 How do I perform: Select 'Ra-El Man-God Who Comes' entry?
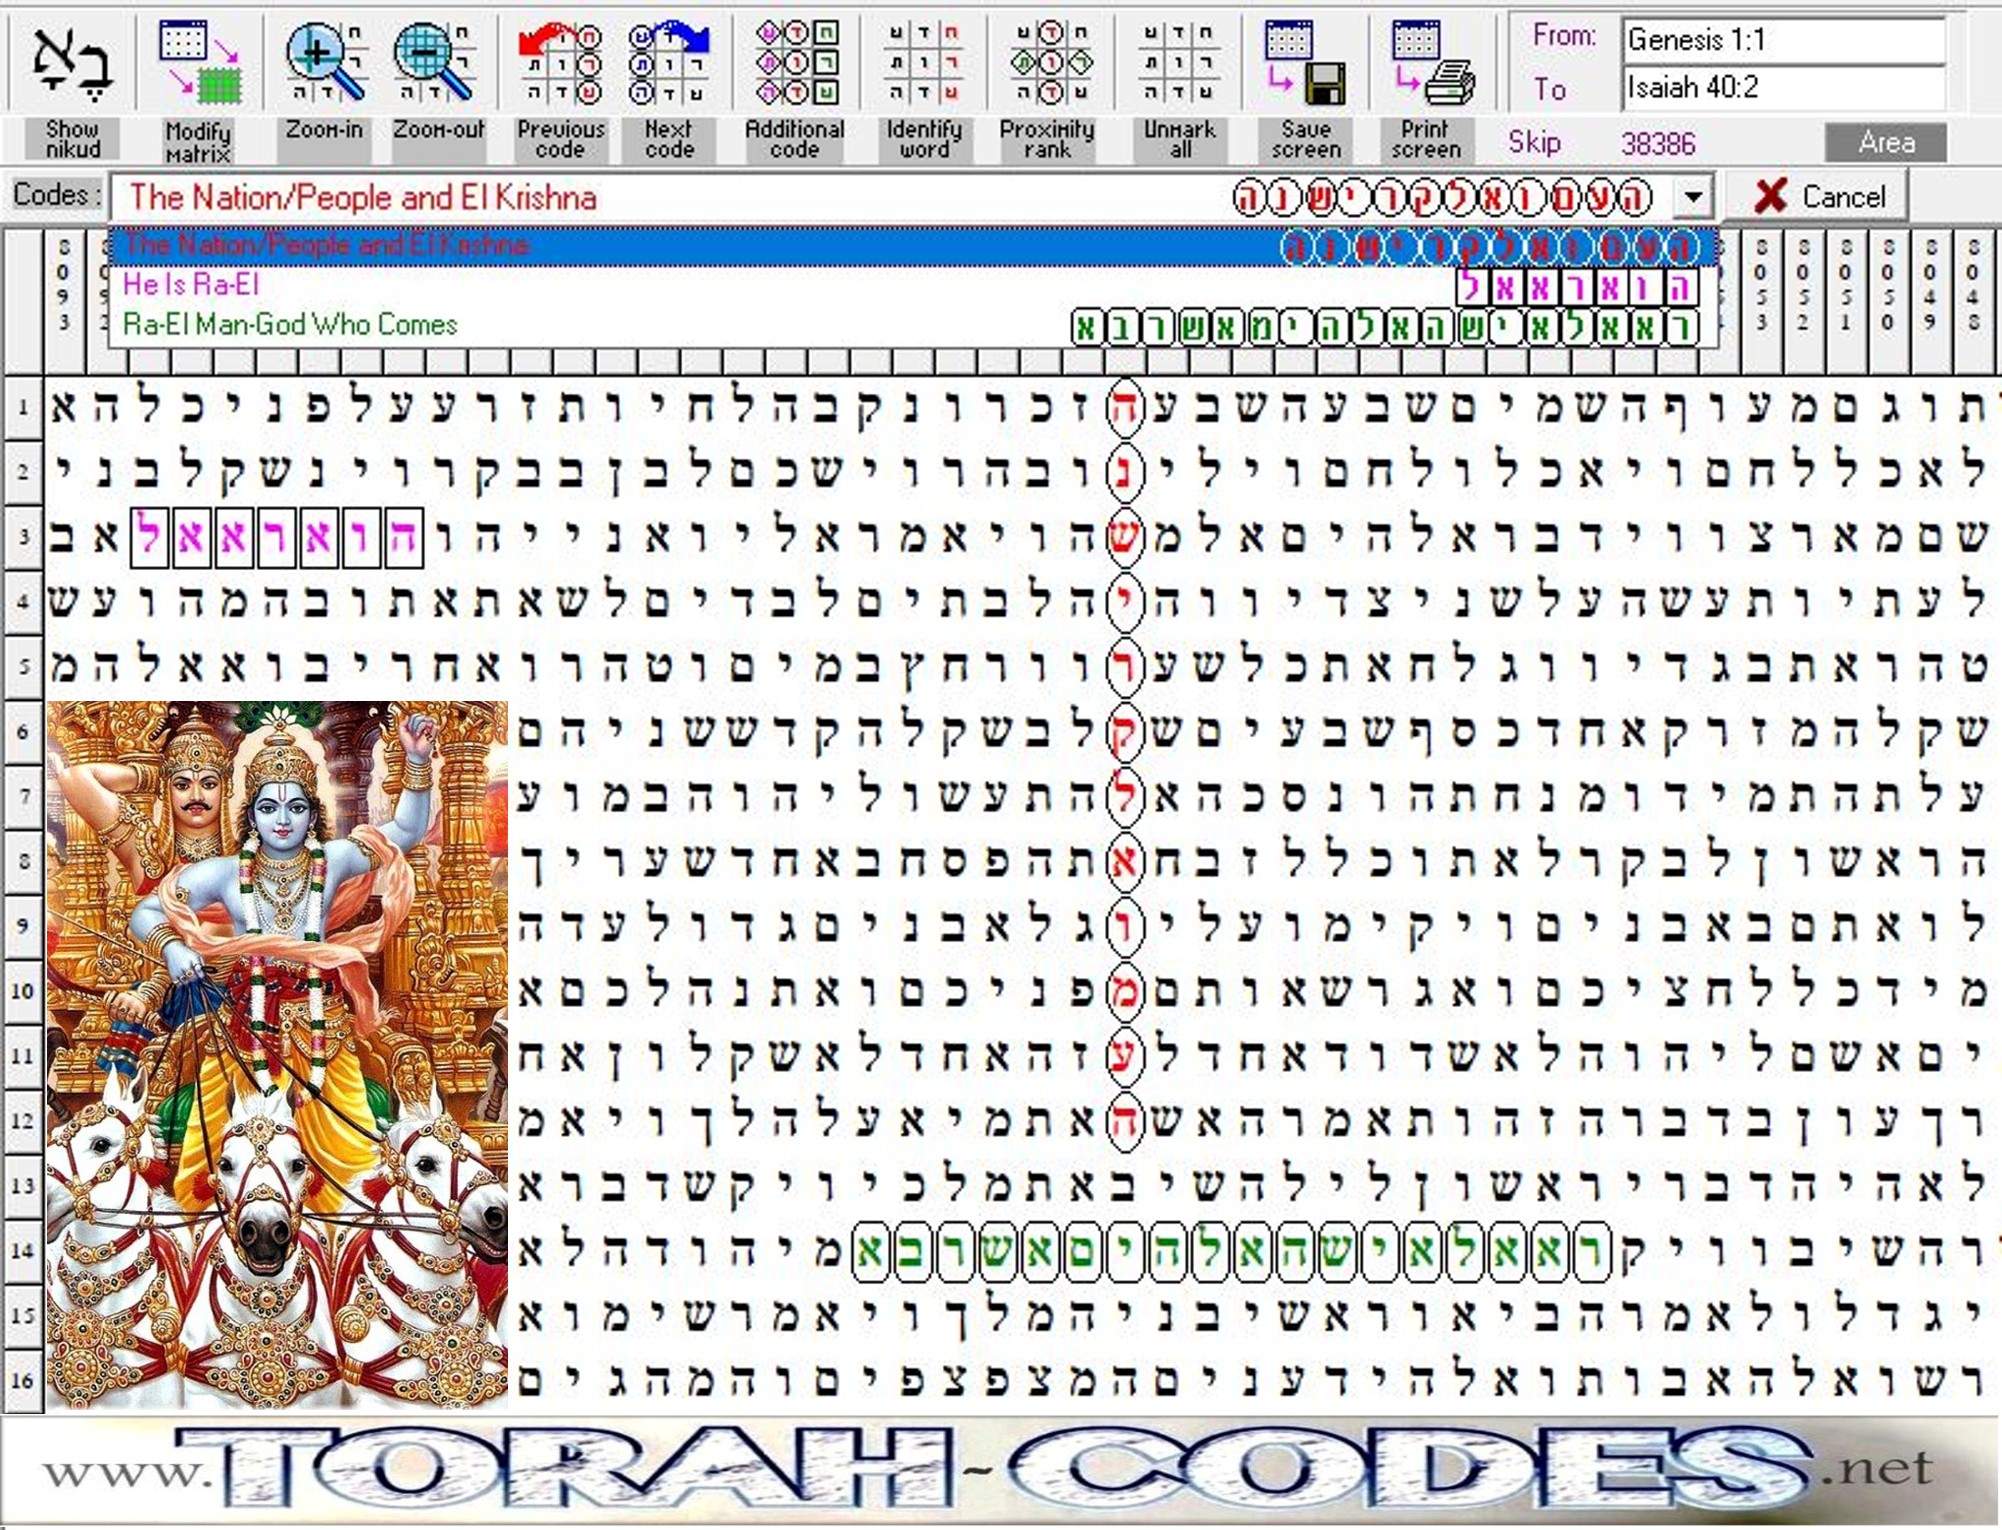click(x=290, y=325)
